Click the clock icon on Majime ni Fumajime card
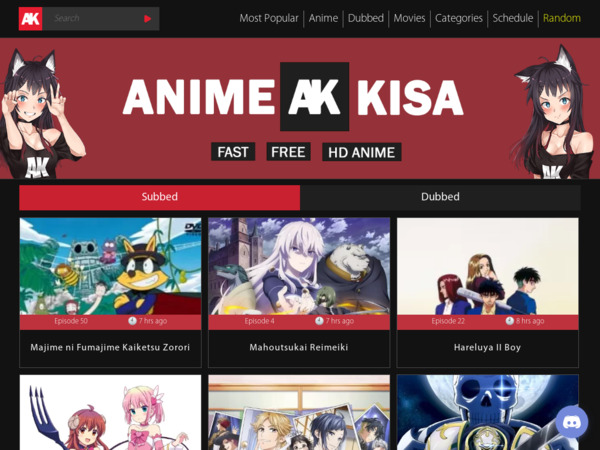The width and height of the screenshot is (600, 450). pos(132,321)
